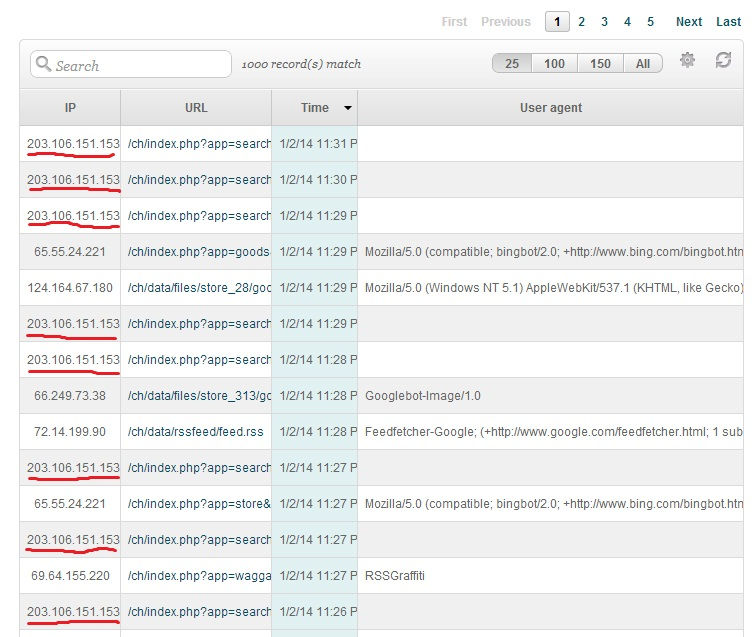This screenshot has width=752, height=637.
Task: Sort by the URL column header
Action: pyautogui.click(x=196, y=108)
